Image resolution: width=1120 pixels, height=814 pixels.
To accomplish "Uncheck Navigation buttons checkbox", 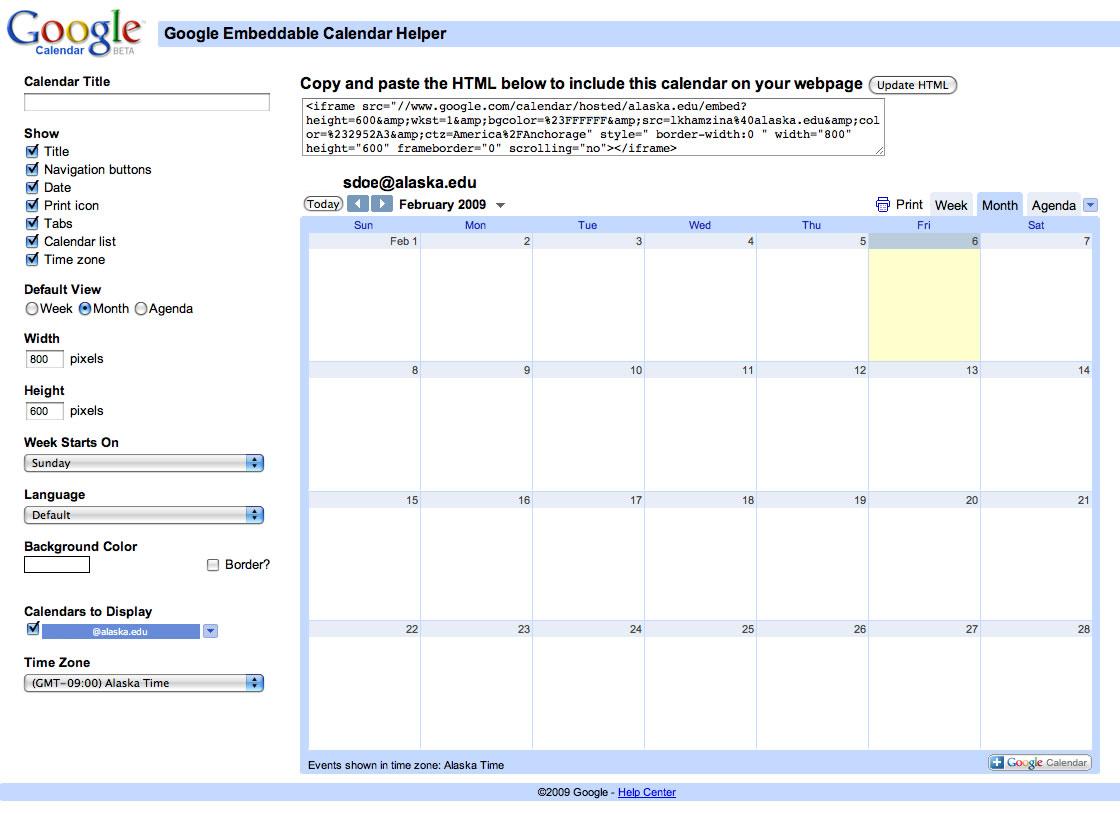I will tap(32, 169).
